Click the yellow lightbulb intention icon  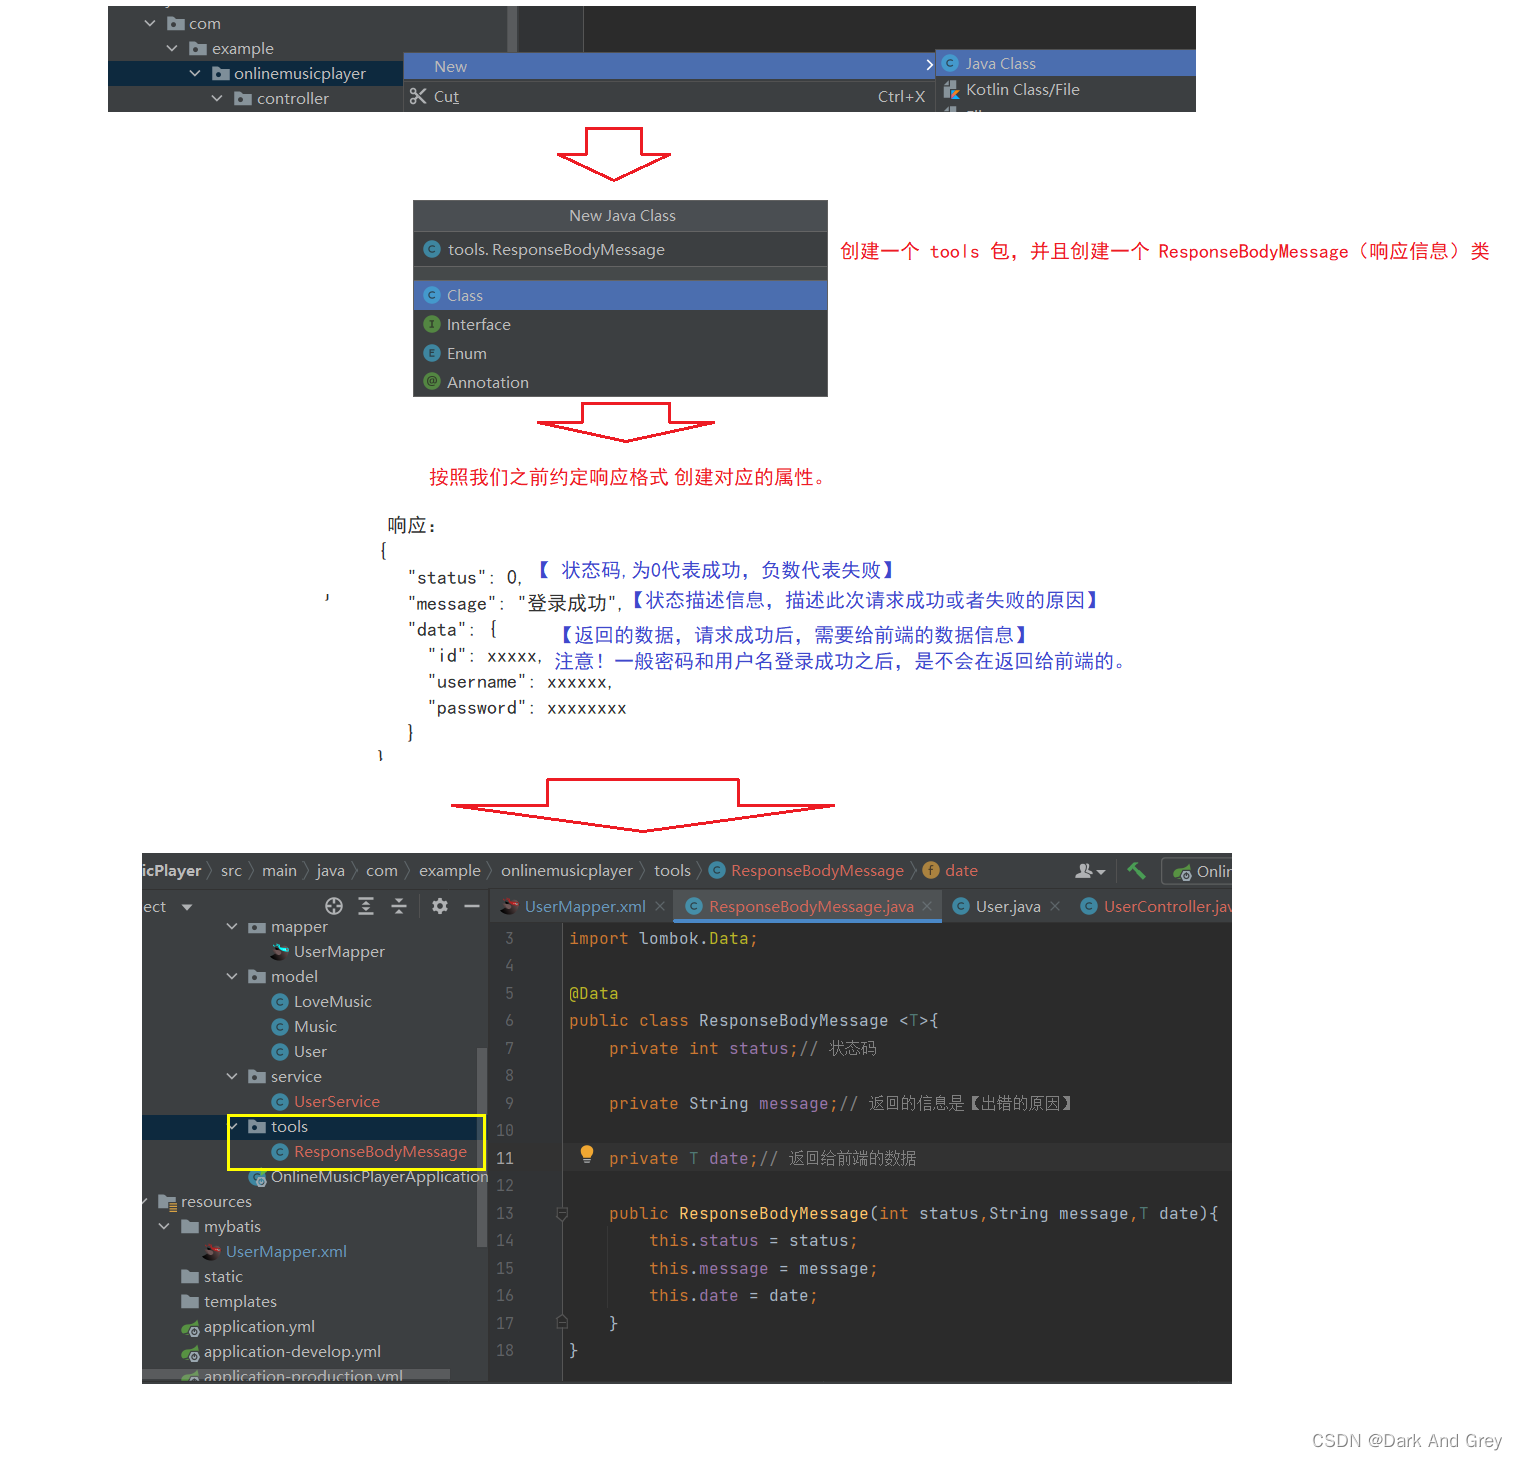(587, 1154)
